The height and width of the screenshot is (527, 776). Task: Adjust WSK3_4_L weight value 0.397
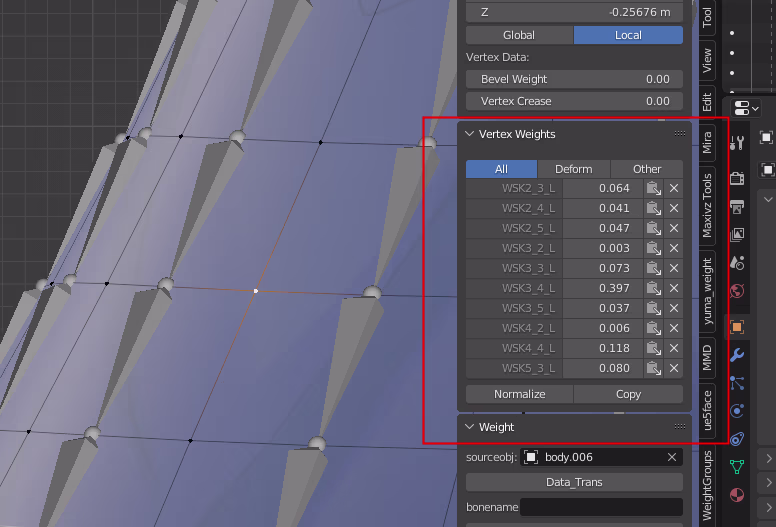603,288
